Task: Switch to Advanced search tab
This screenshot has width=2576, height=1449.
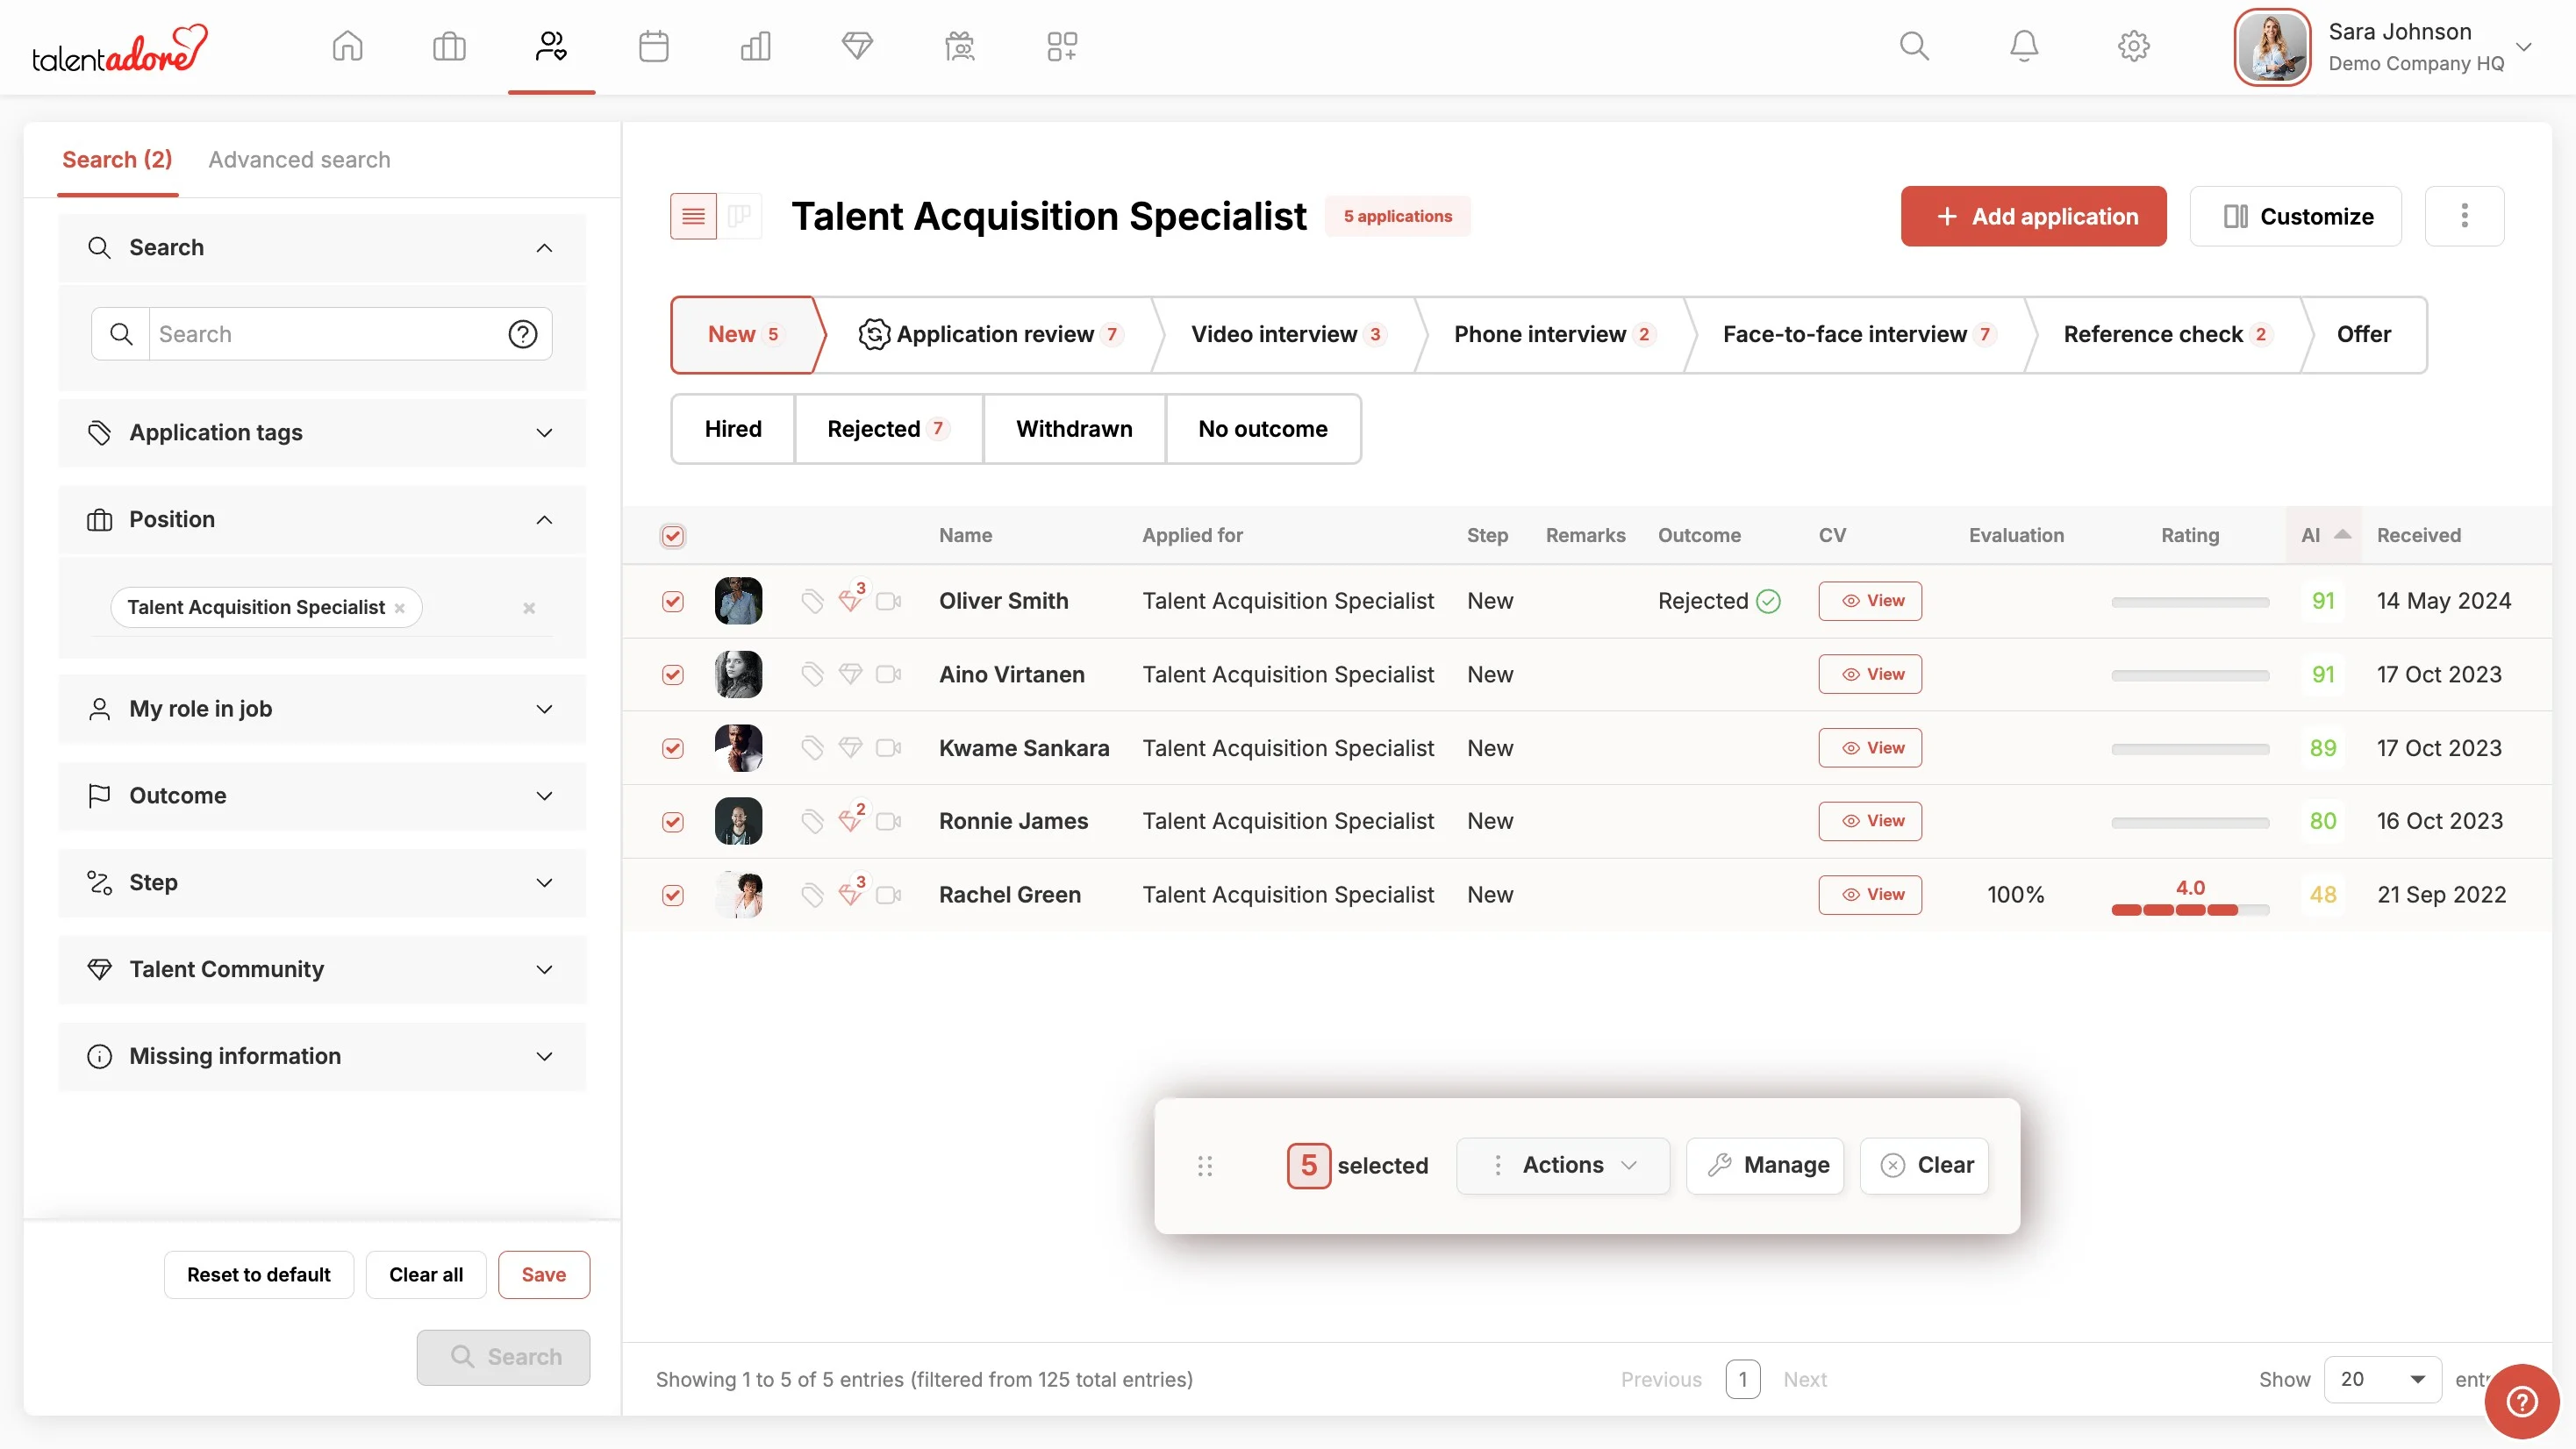Action: coord(299,160)
